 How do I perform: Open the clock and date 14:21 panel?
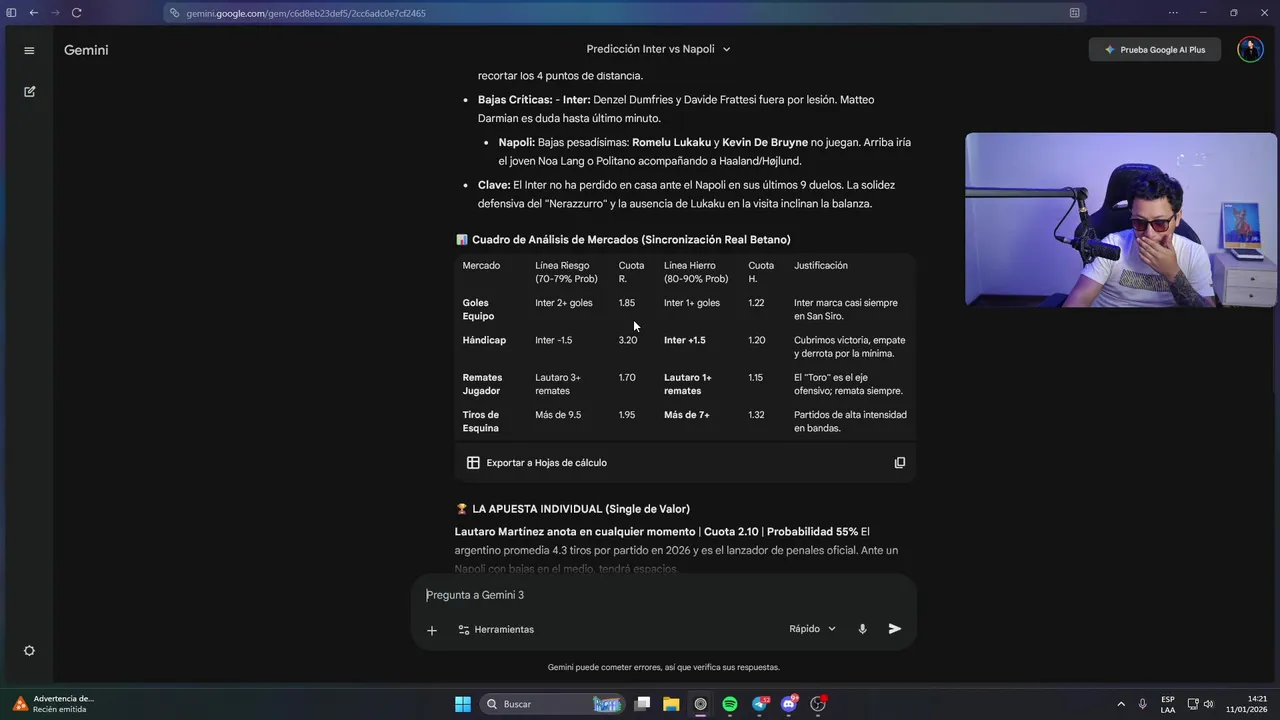click(x=1248, y=704)
